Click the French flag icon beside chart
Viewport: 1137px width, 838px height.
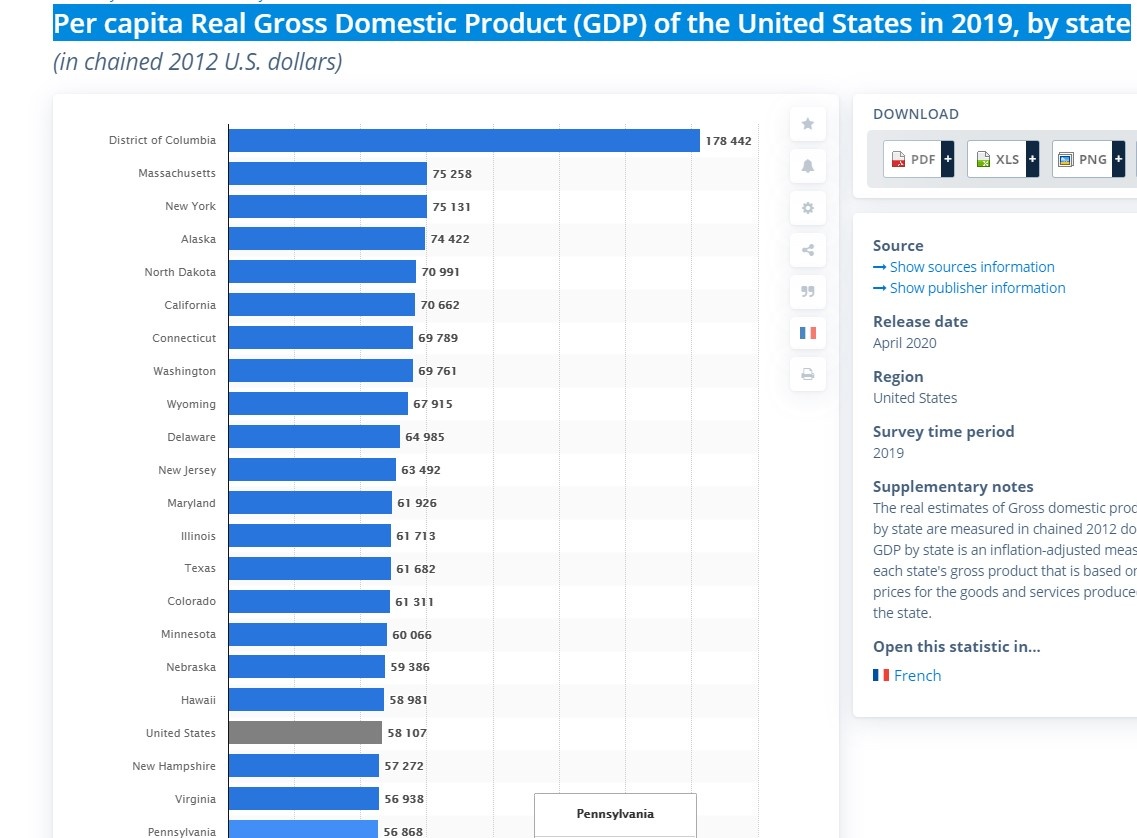807,333
